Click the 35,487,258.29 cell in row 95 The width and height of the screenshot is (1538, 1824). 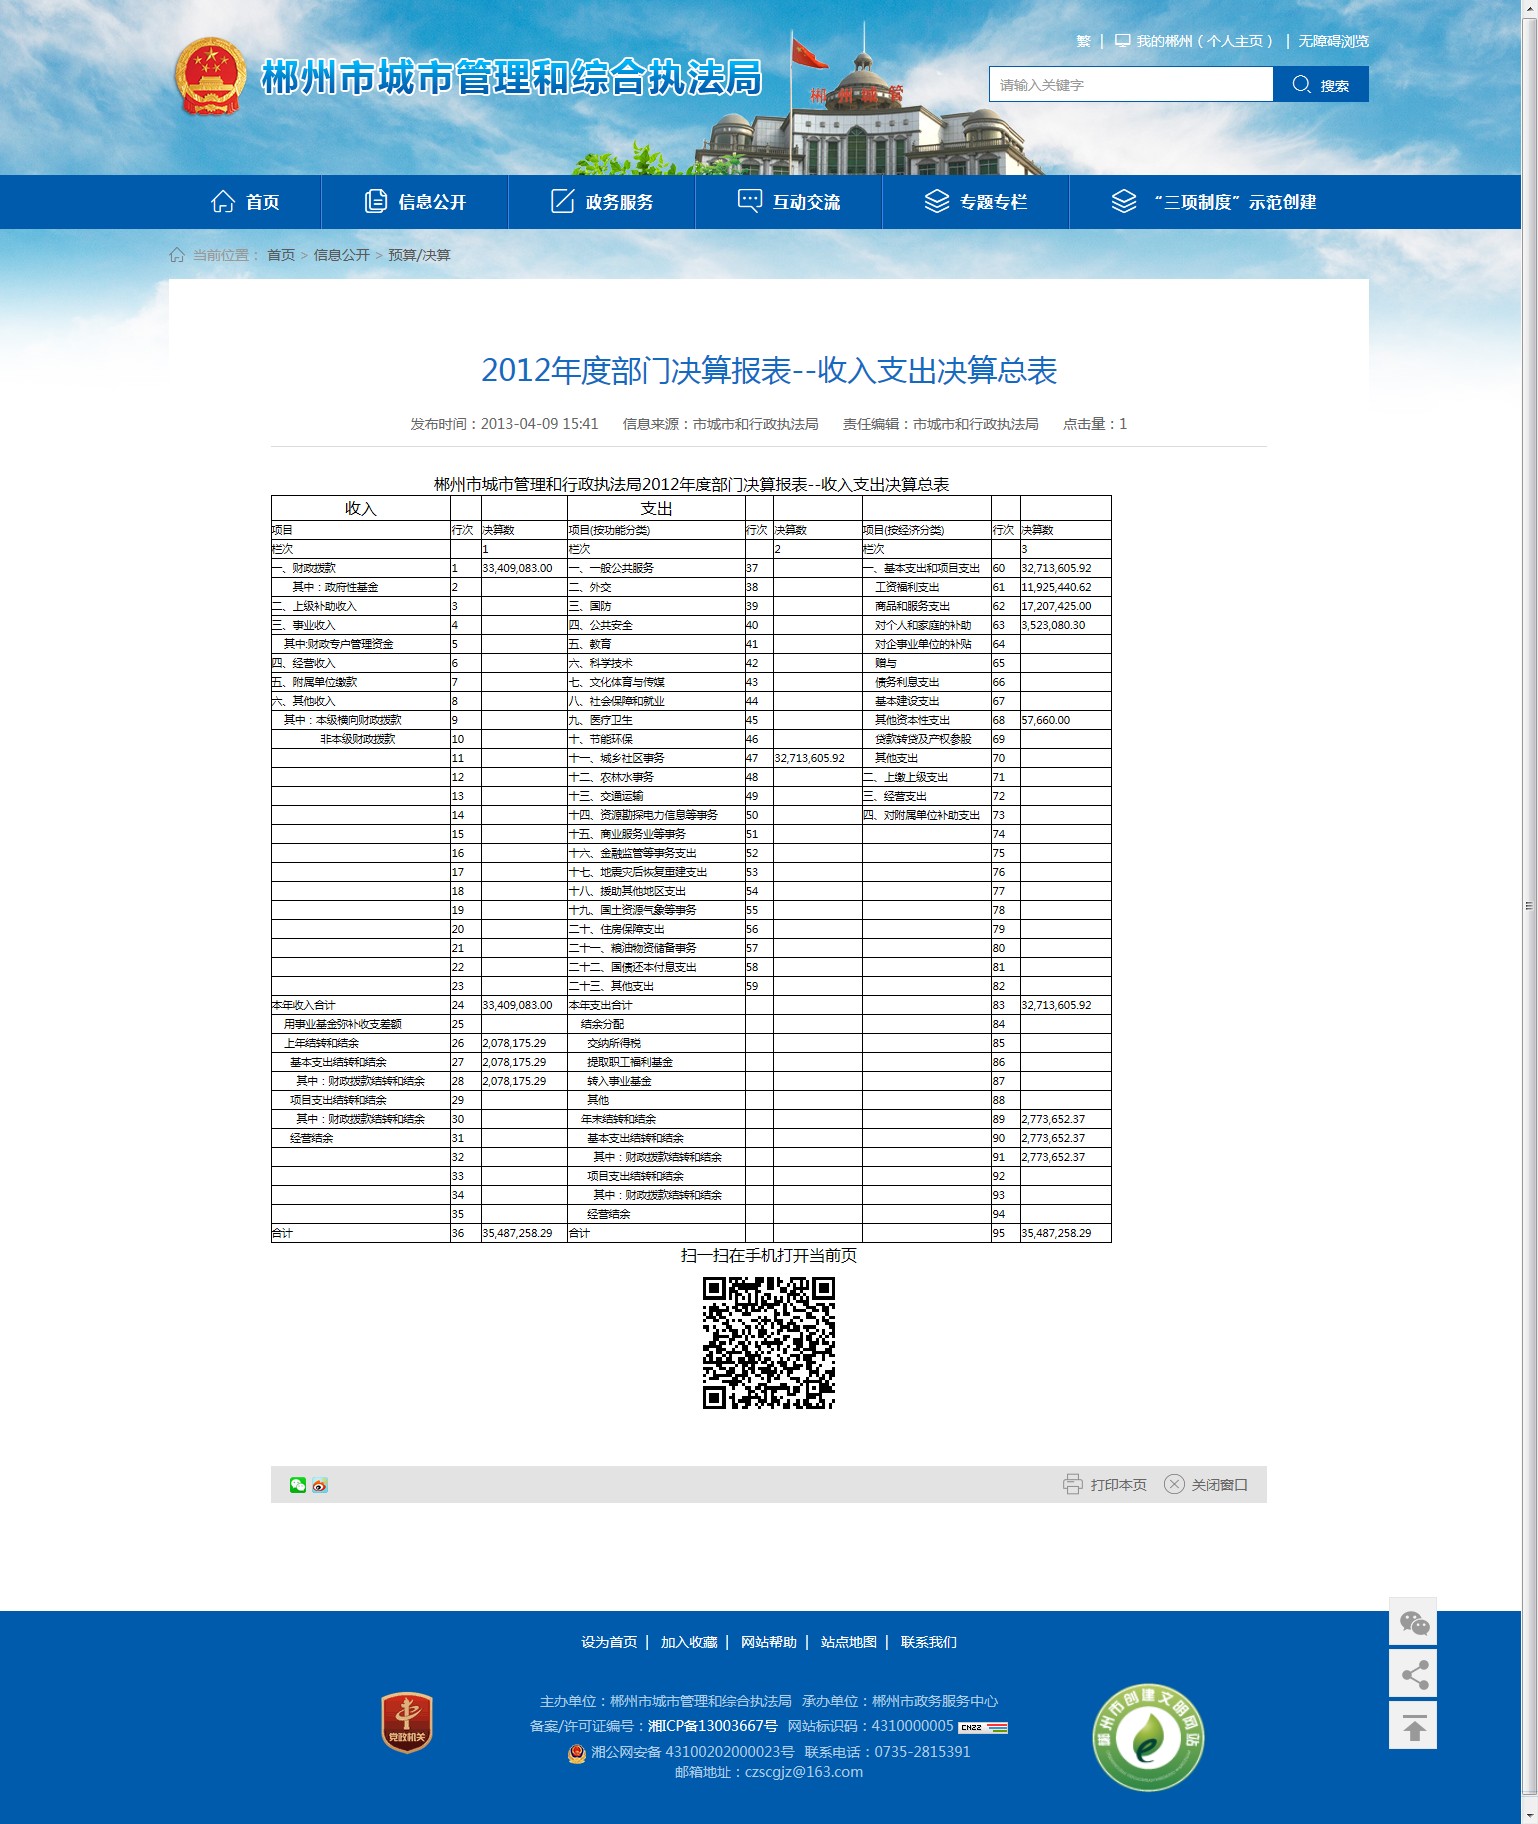(1065, 1233)
